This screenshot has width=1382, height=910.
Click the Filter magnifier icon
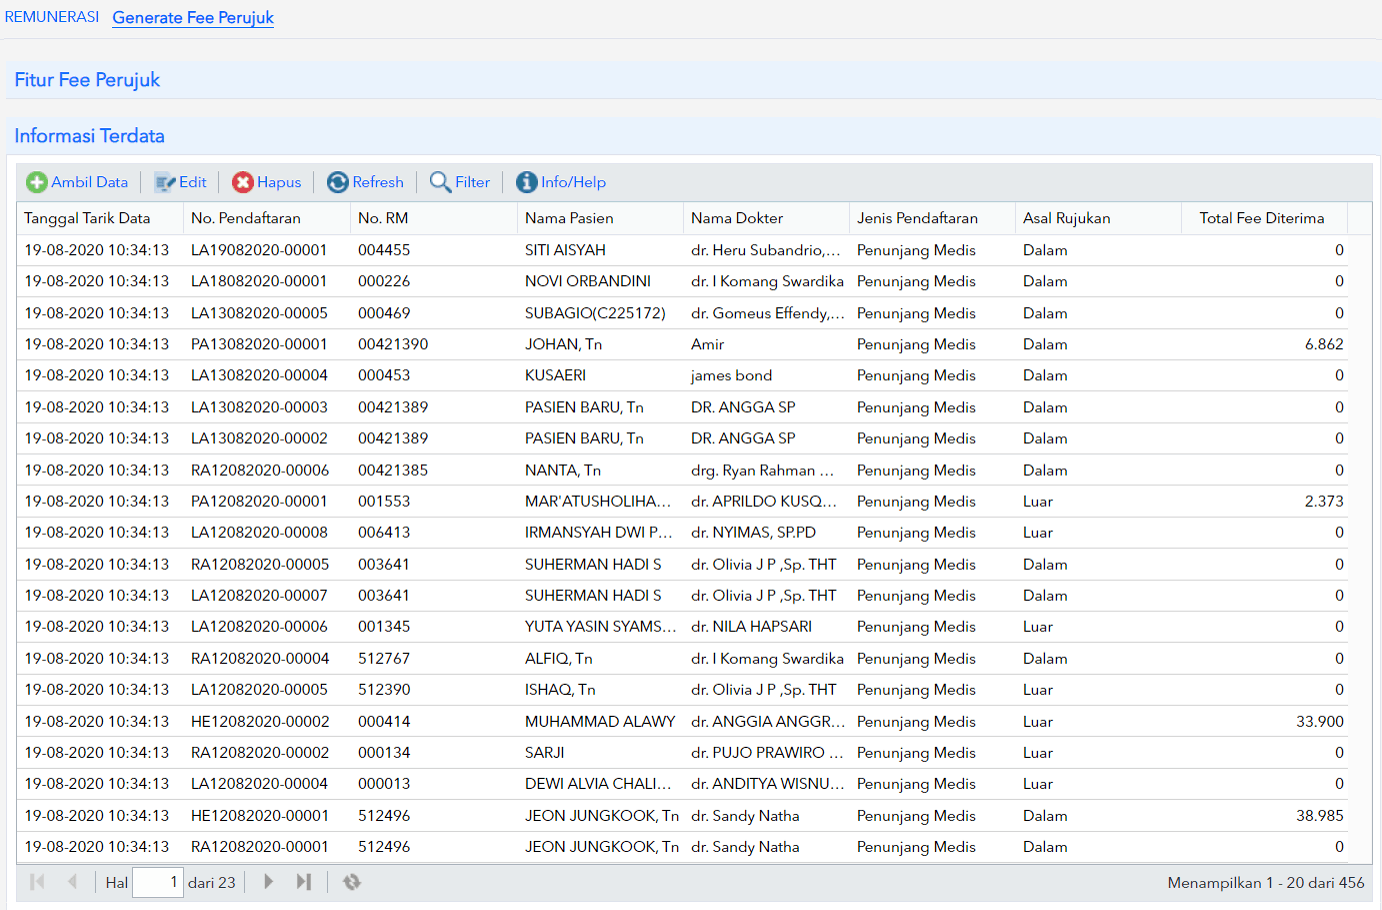(440, 182)
